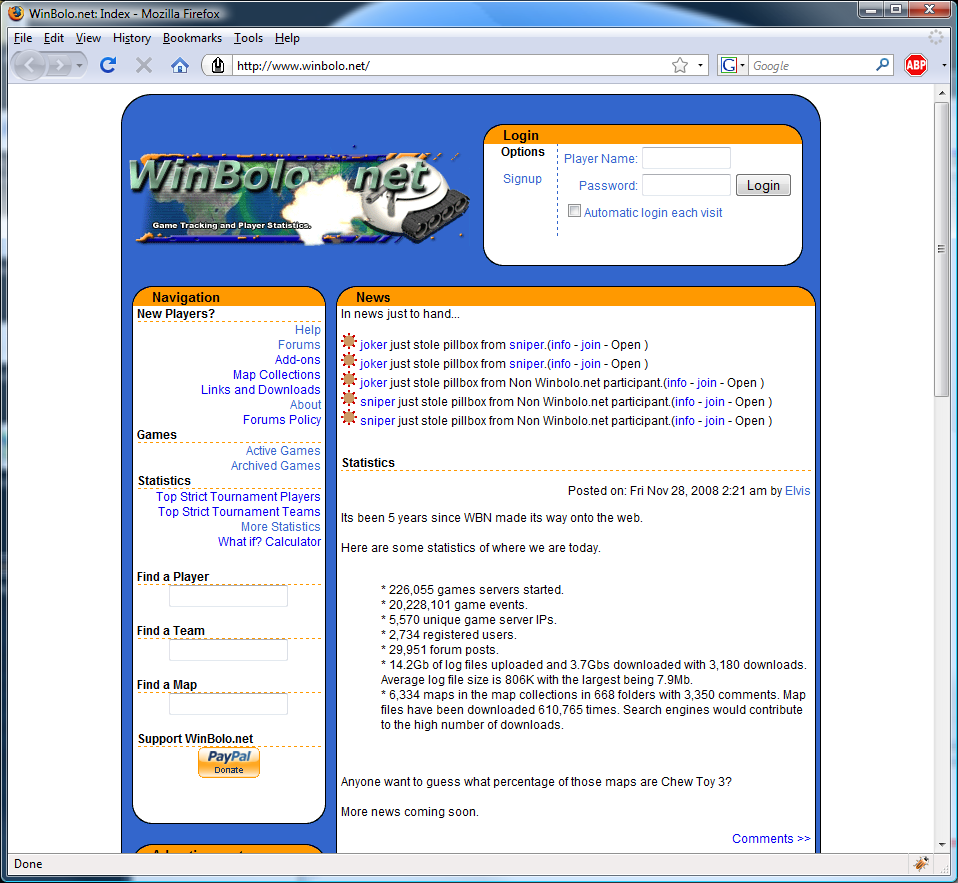
Task: Click the PayPal Donate button
Action: click(229, 762)
